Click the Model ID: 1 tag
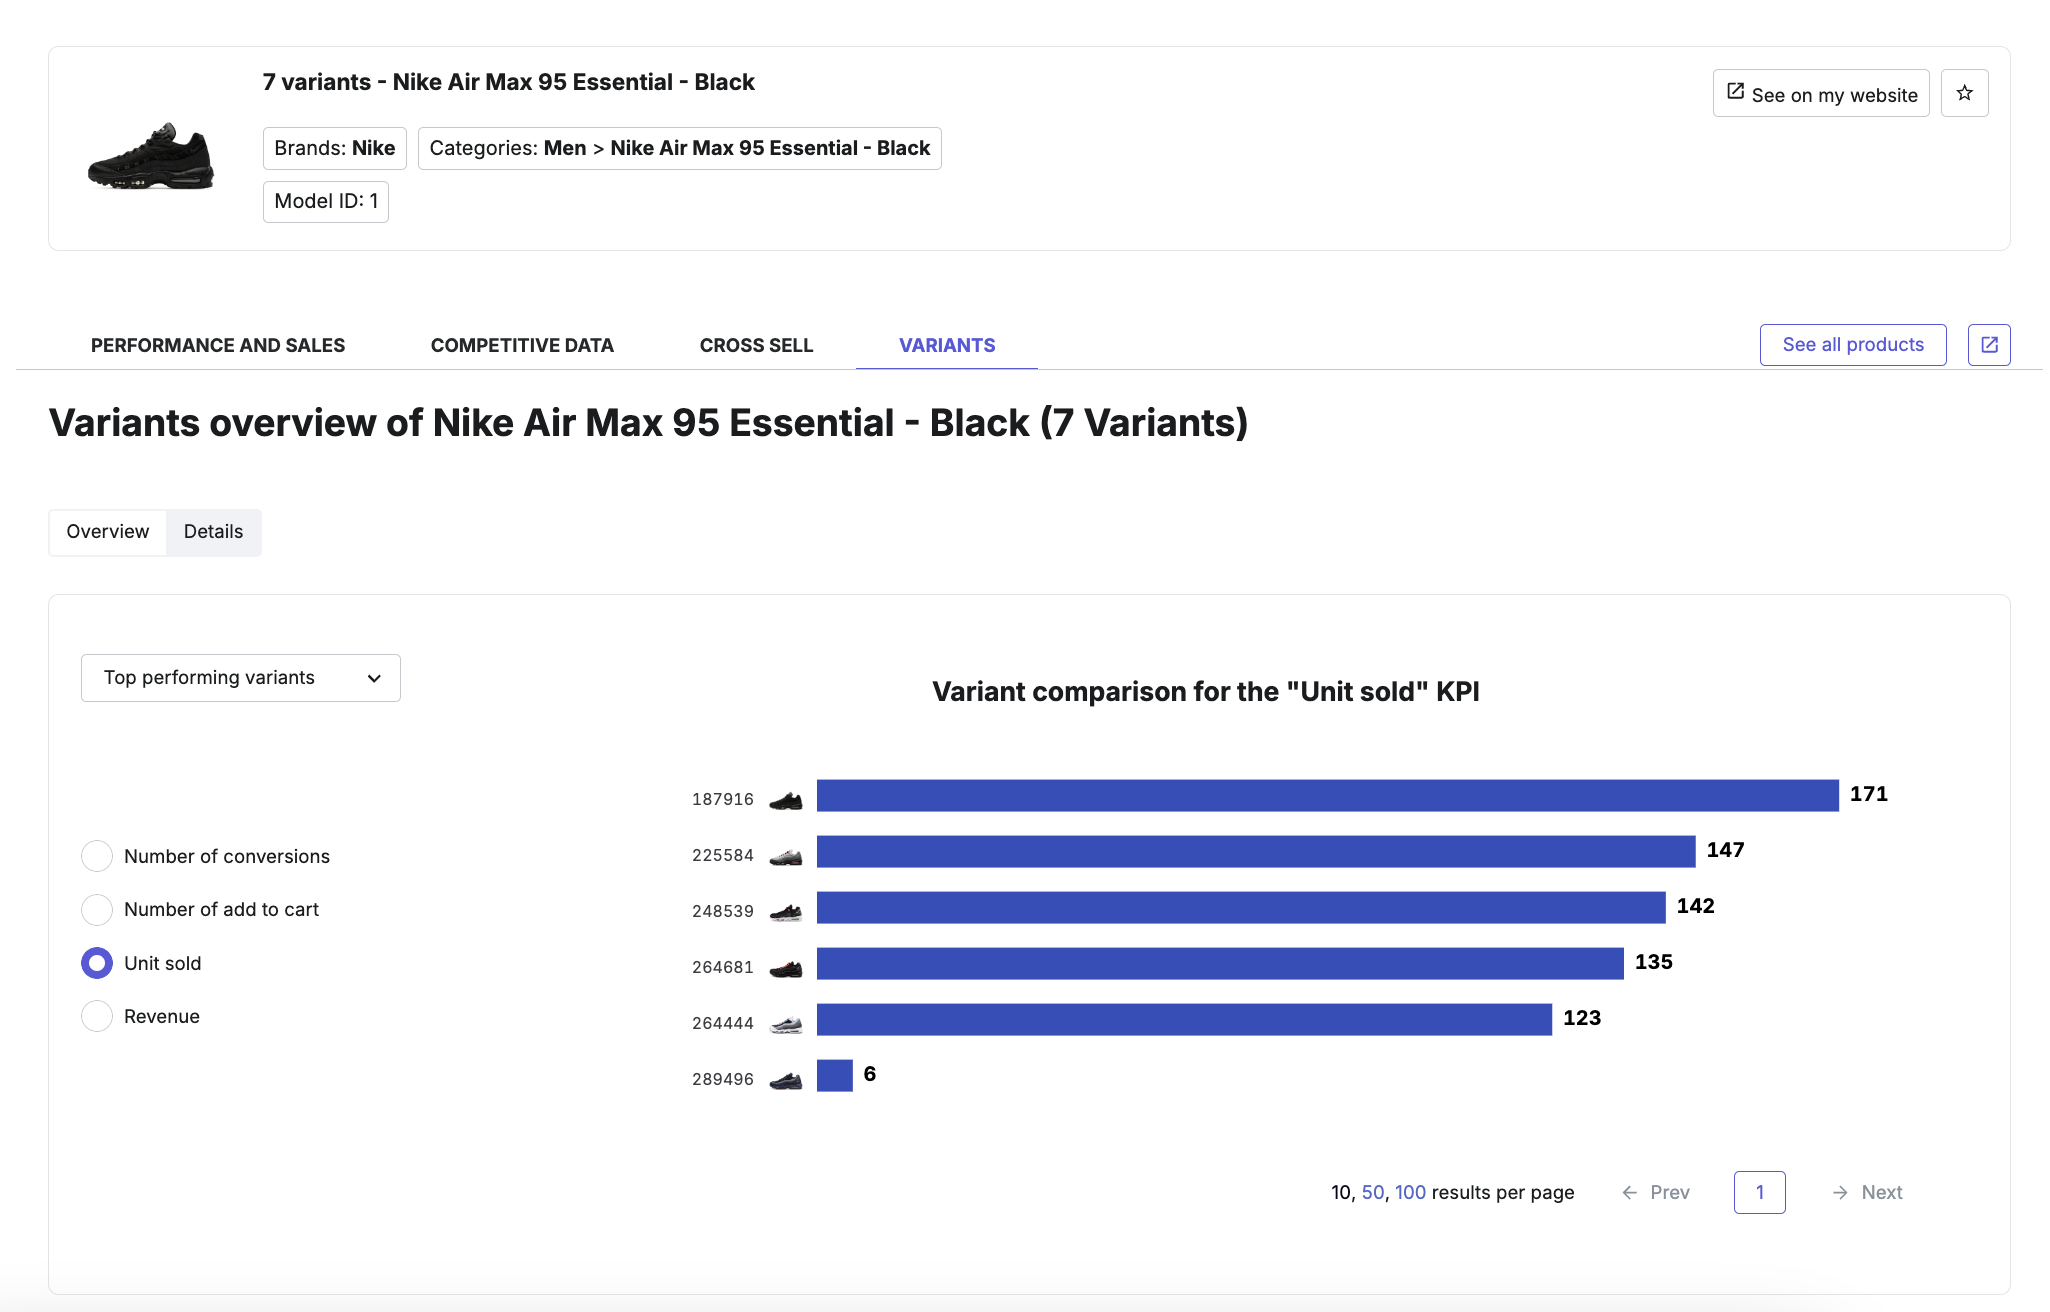This screenshot has width=2050, height=1312. 326,201
